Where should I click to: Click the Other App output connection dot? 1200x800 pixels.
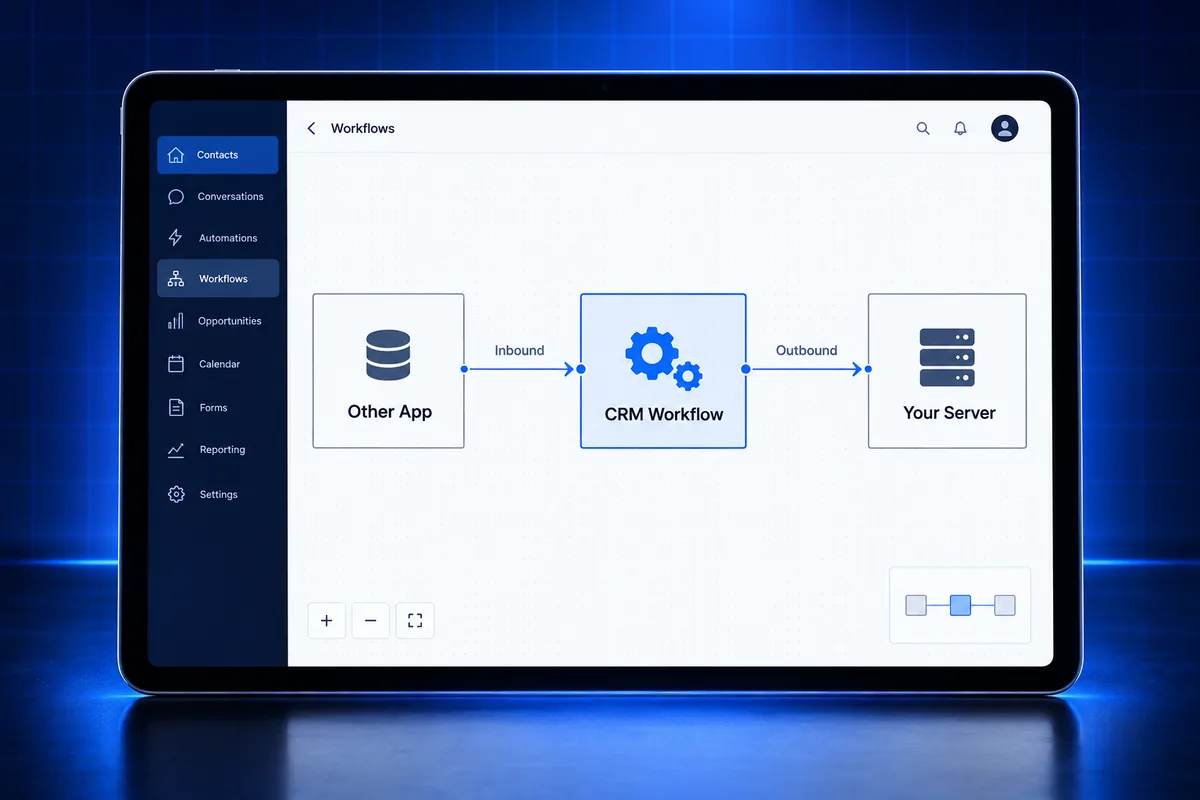(x=464, y=370)
